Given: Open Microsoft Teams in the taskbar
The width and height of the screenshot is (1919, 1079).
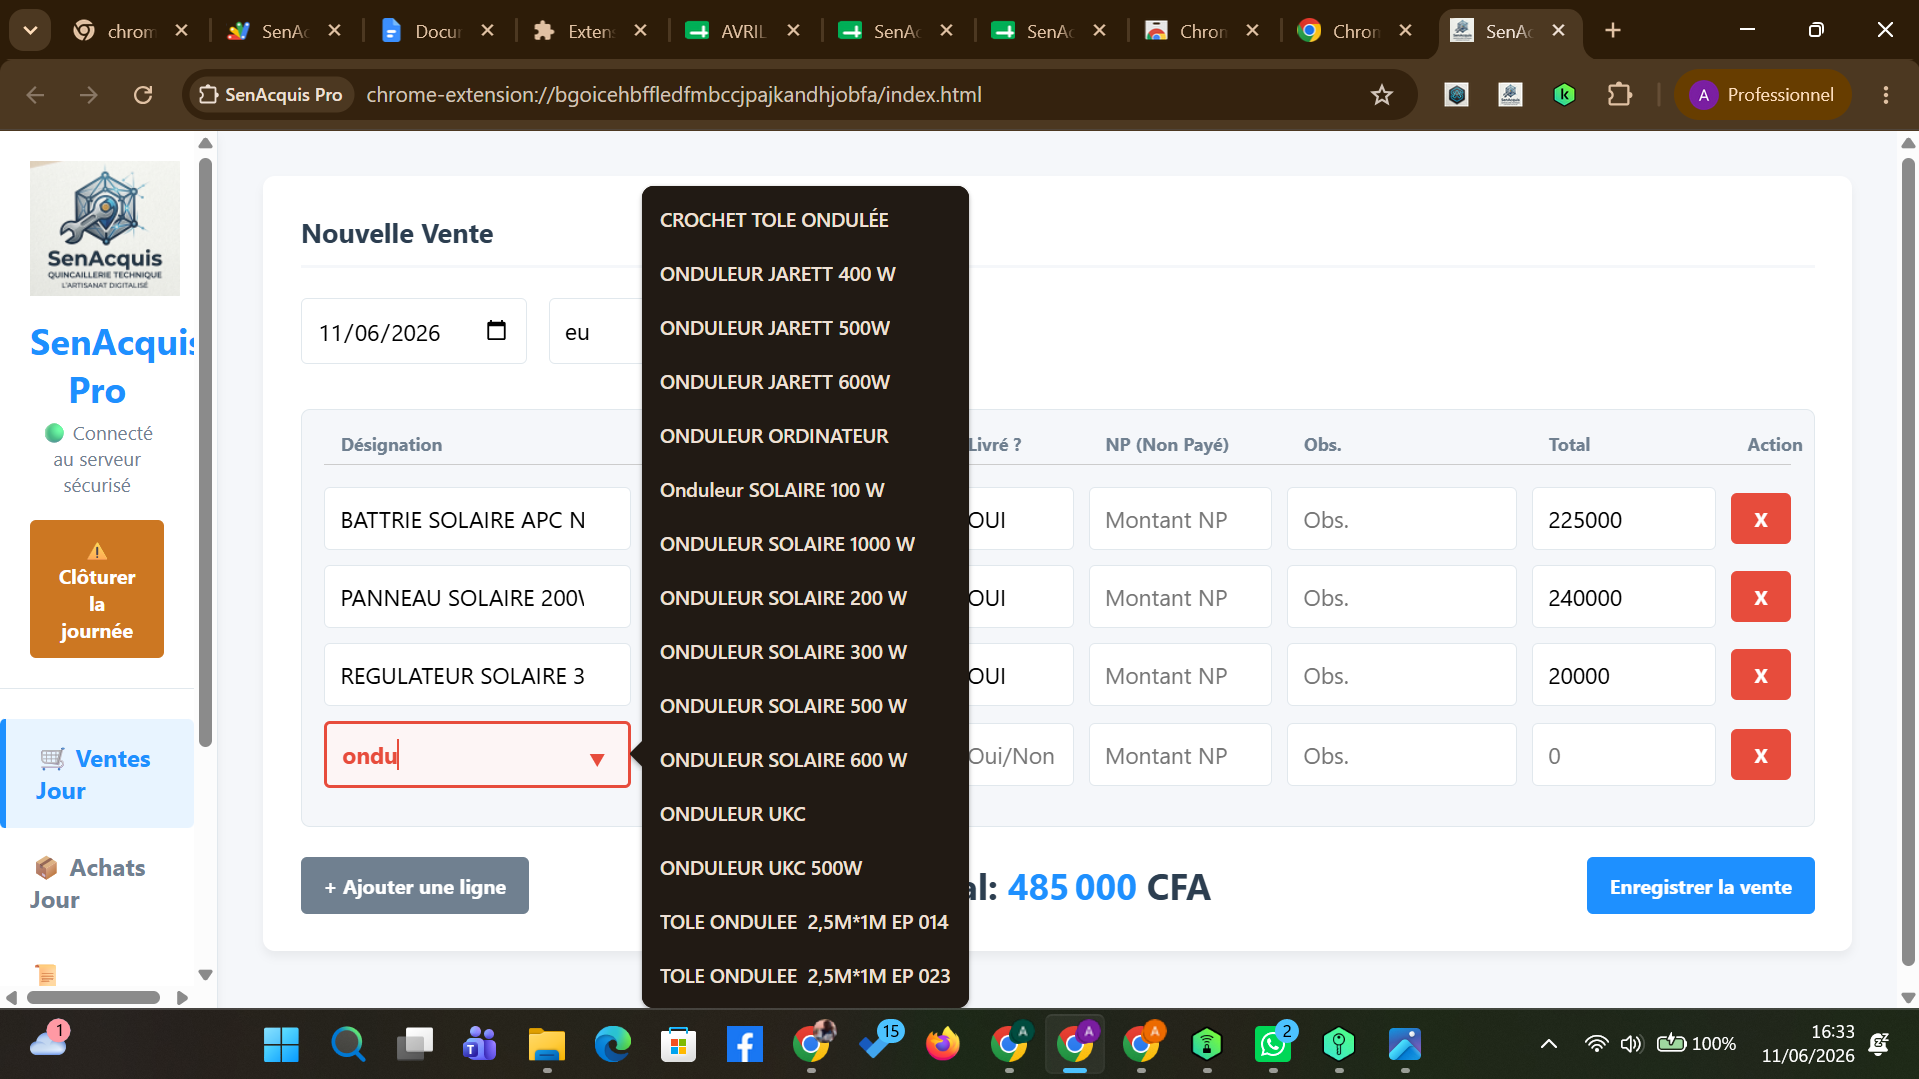Looking at the screenshot, I should (x=479, y=1044).
